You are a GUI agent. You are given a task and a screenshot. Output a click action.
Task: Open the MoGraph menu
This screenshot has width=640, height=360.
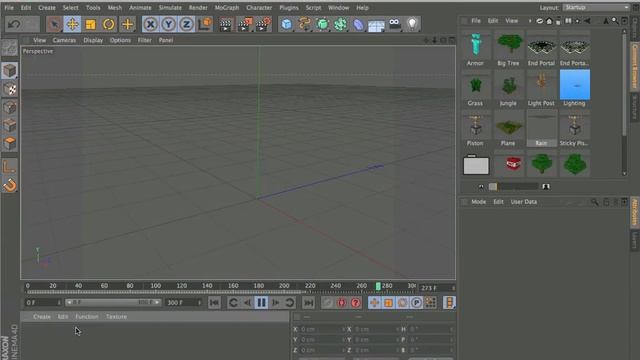pos(227,8)
